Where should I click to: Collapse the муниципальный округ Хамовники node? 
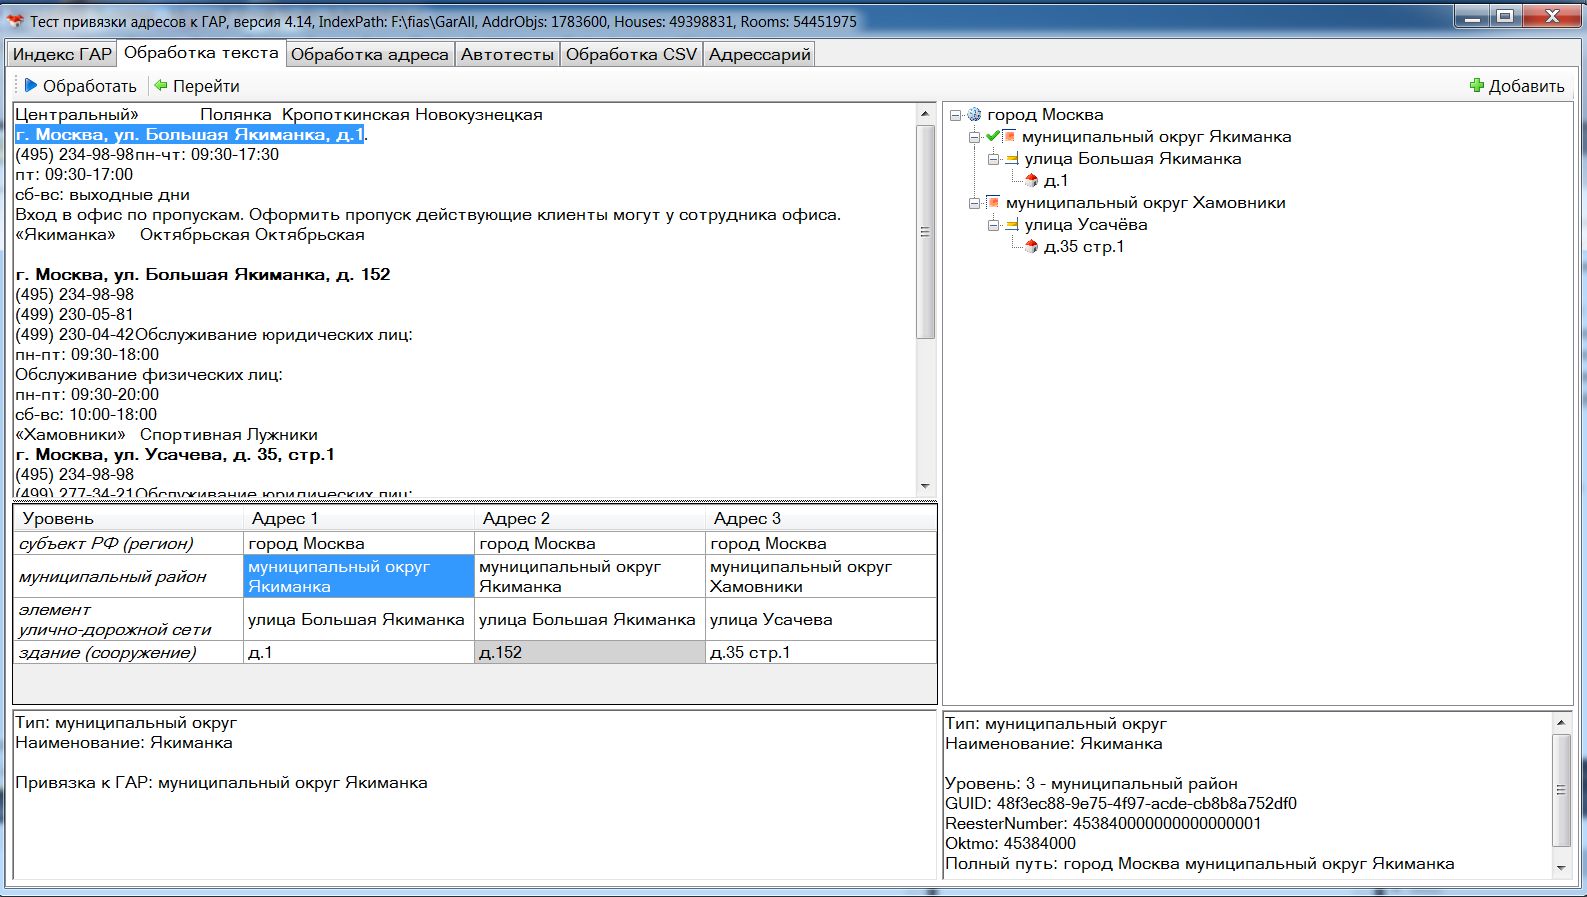tap(974, 203)
